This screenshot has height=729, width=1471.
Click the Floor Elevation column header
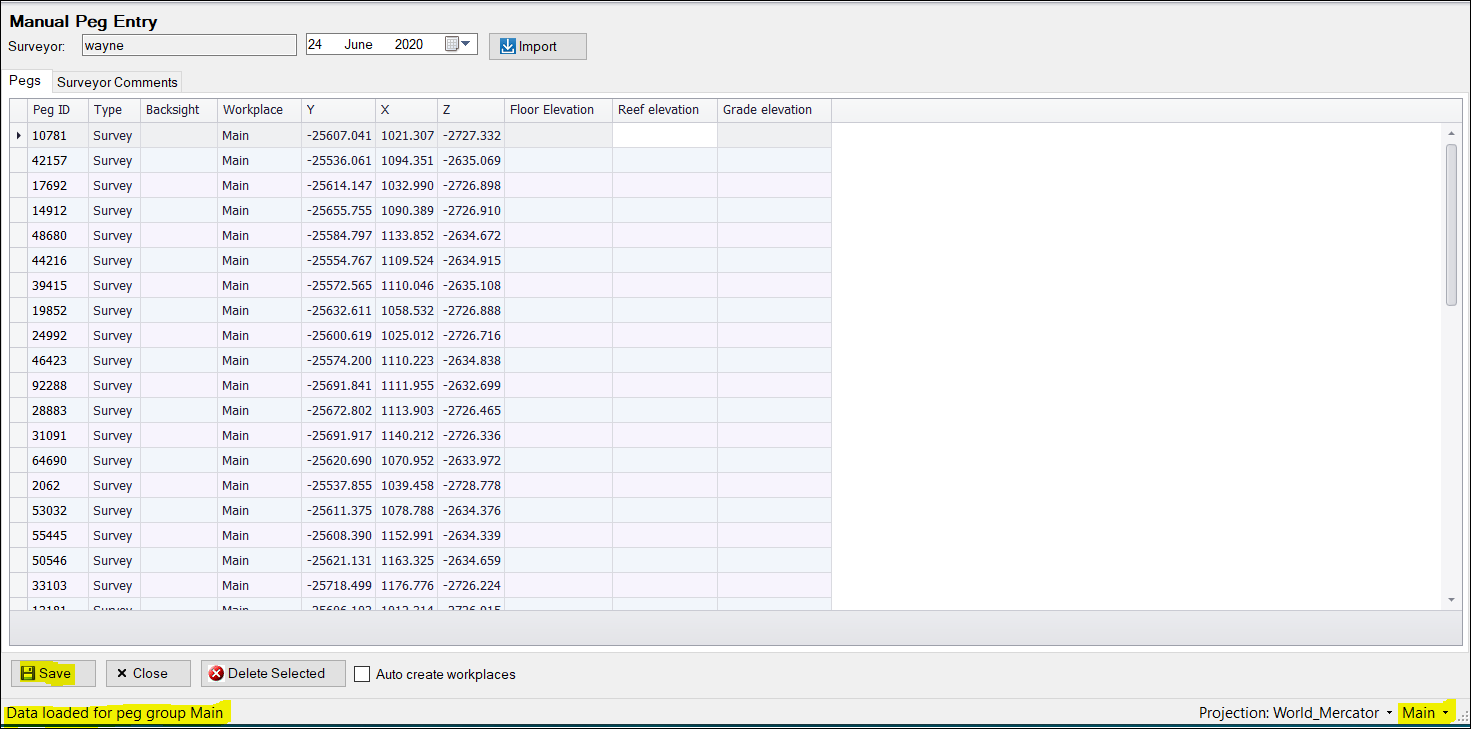tap(552, 110)
